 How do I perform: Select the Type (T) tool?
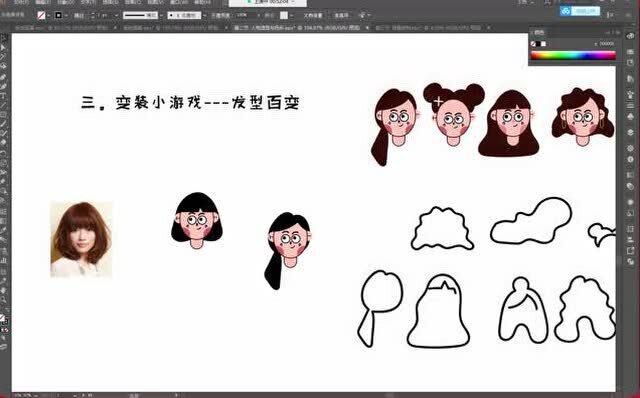tap(4, 96)
